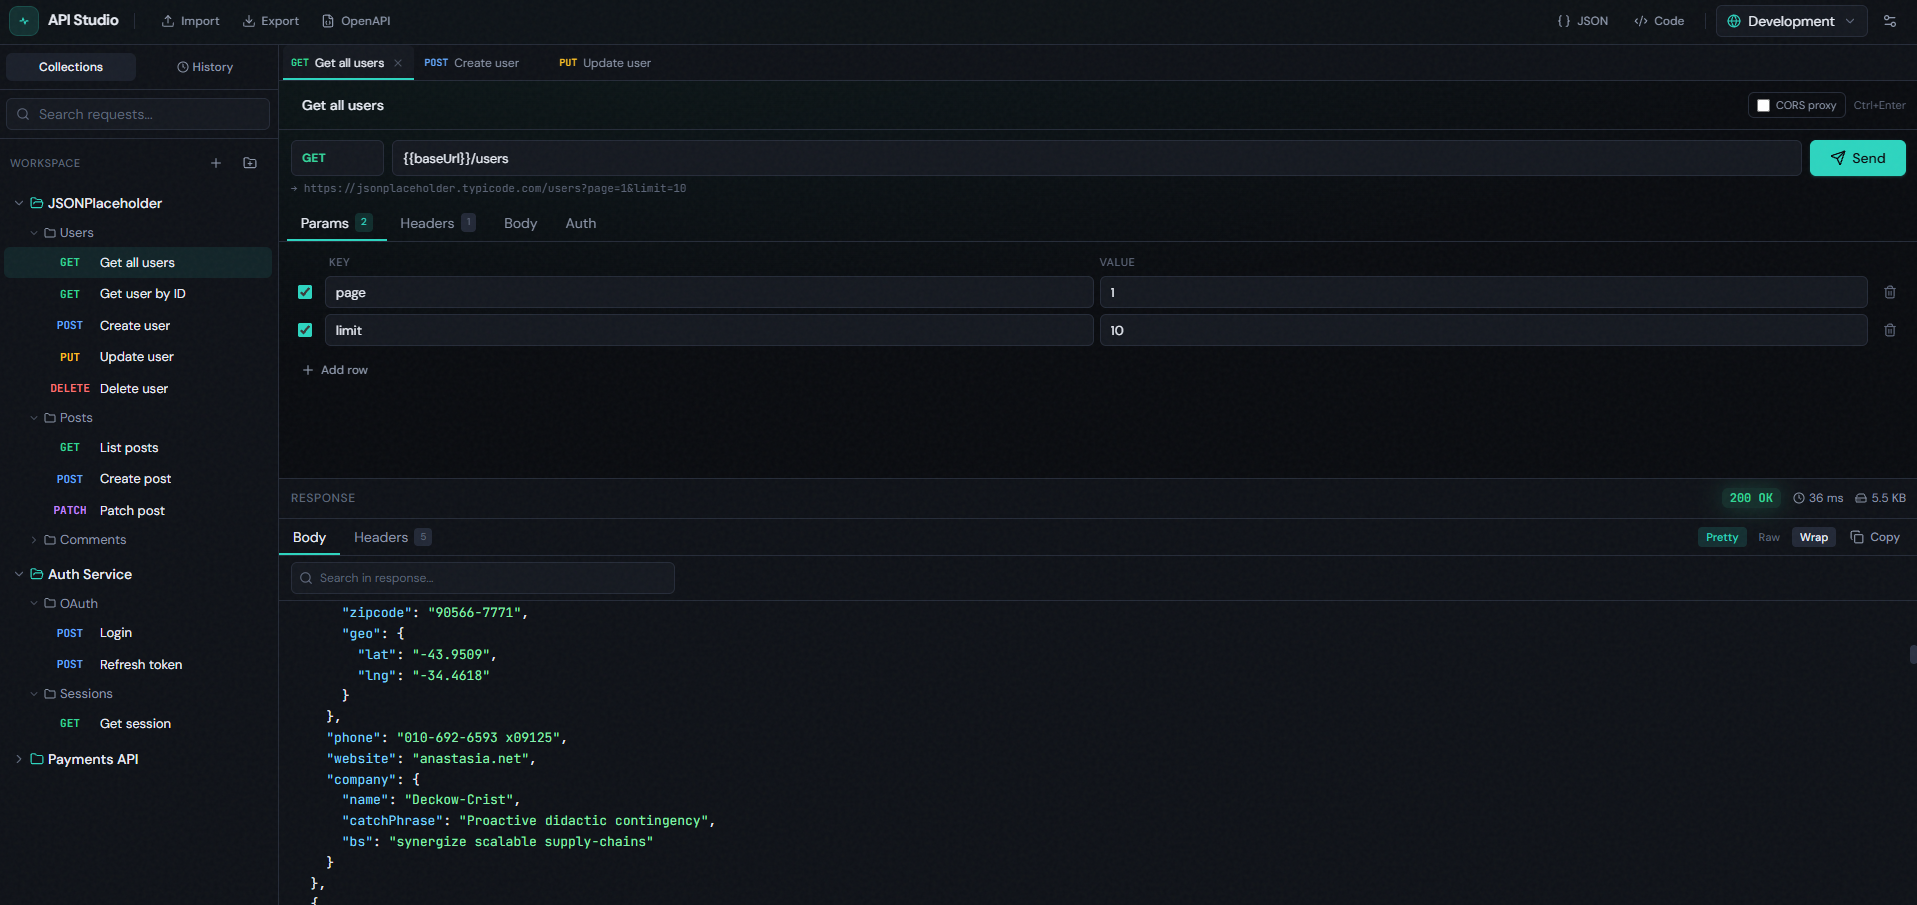The height and width of the screenshot is (905, 1917).
Task: Click the Search requests field
Action: [x=138, y=114]
